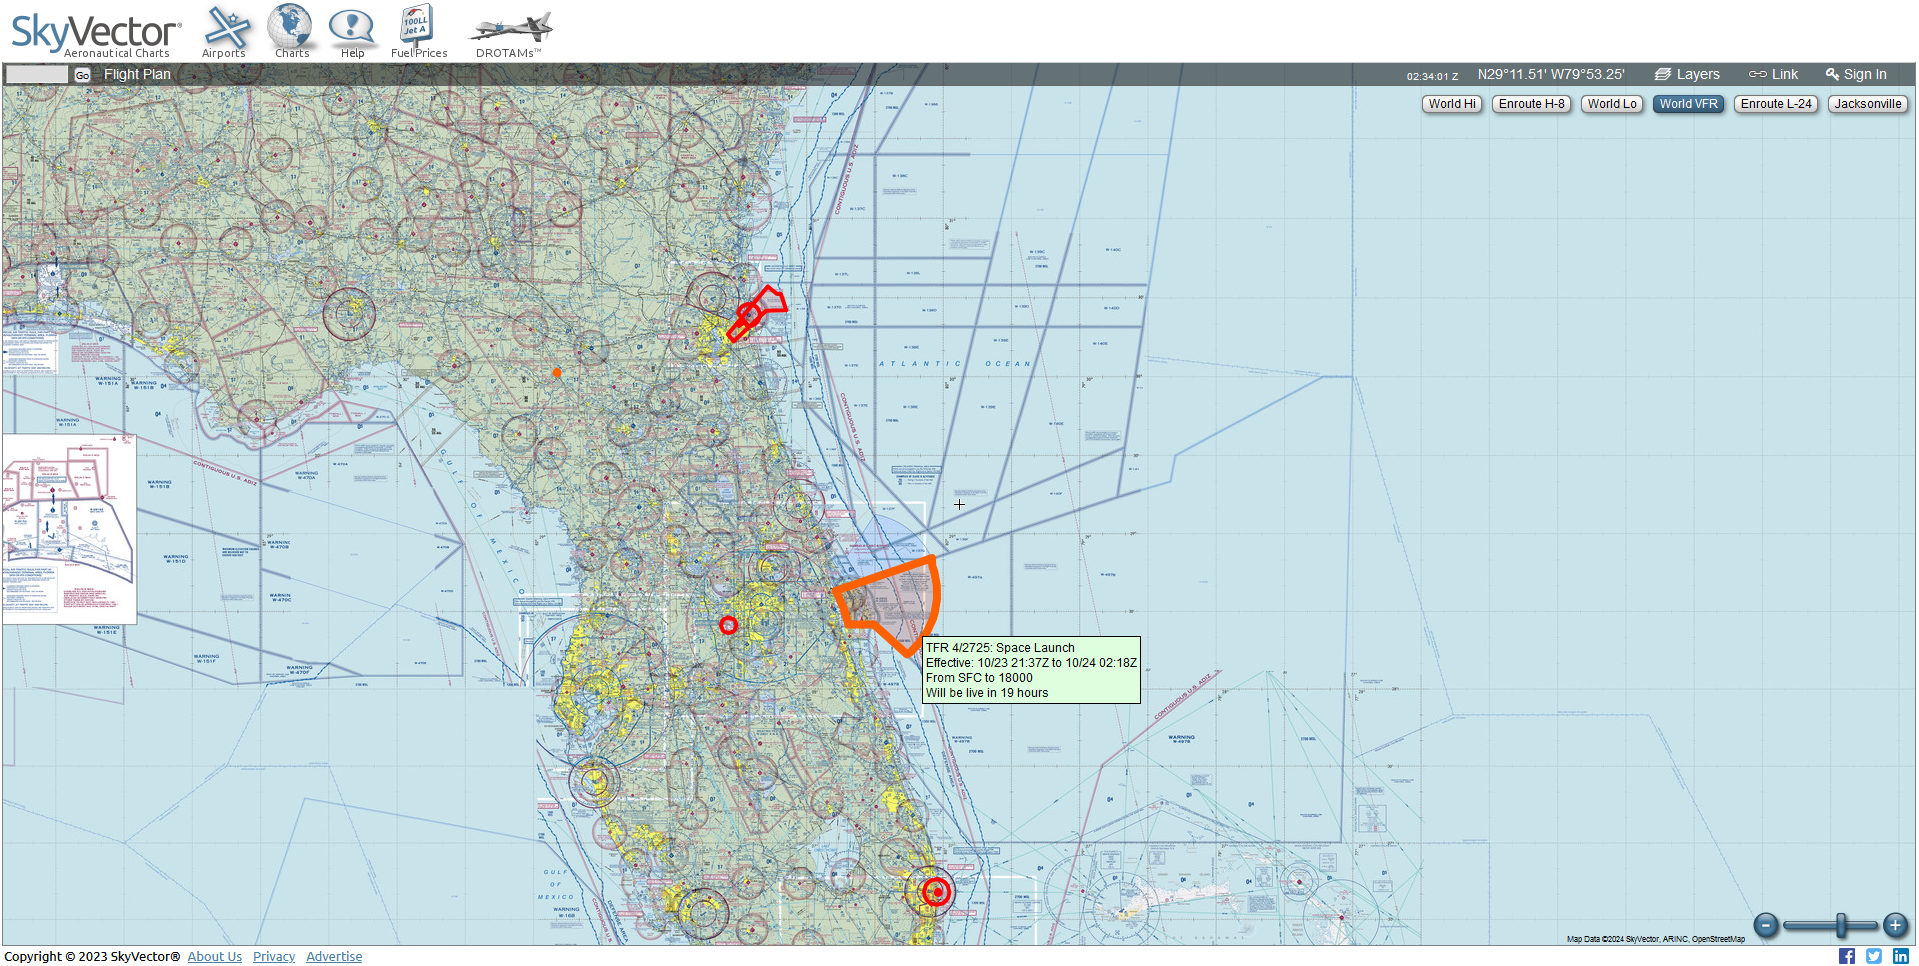Screen dimensions: 1919x966
Task: Open the Charts globe icon
Action: [x=291, y=31]
